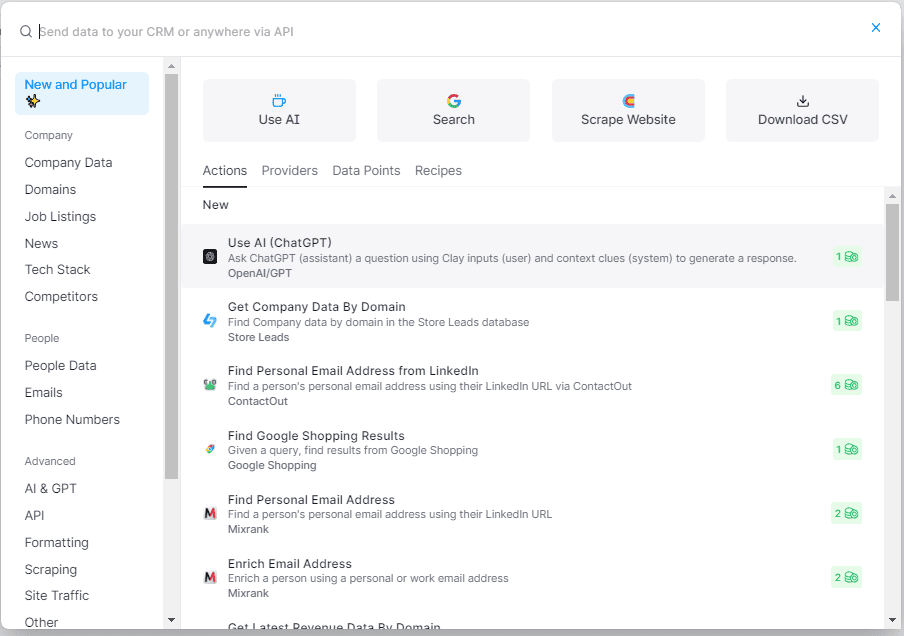
Task: Select AI & GPT category
Action: pos(50,488)
